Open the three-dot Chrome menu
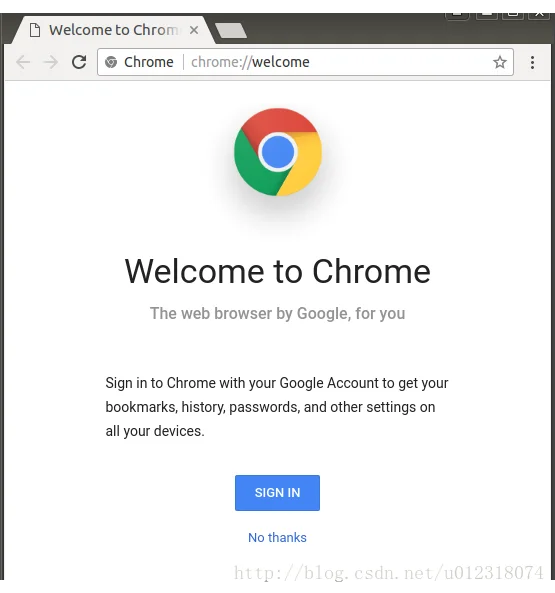 pyautogui.click(x=532, y=62)
